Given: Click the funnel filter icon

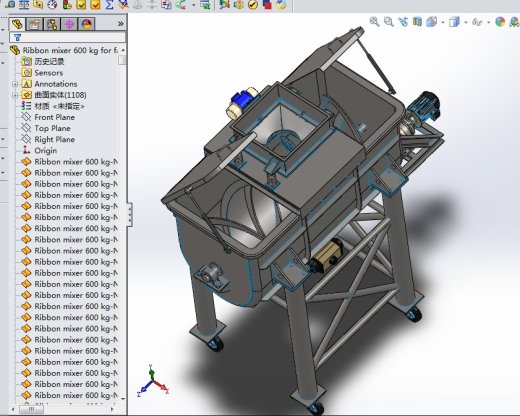Looking at the screenshot, I should (x=17, y=37).
